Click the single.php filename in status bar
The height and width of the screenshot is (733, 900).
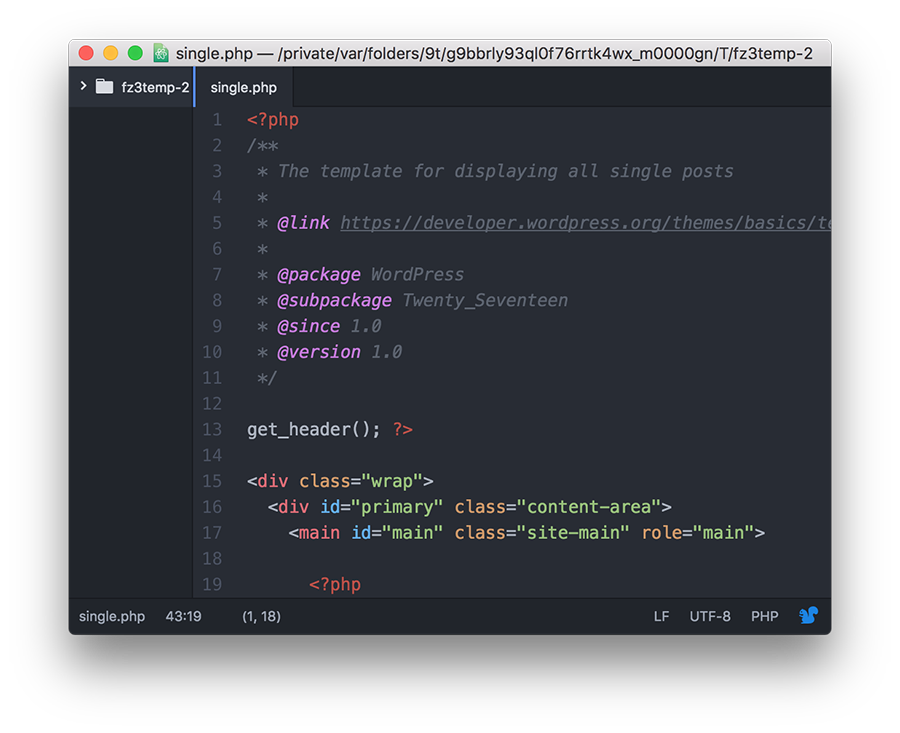(x=112, y=616)
